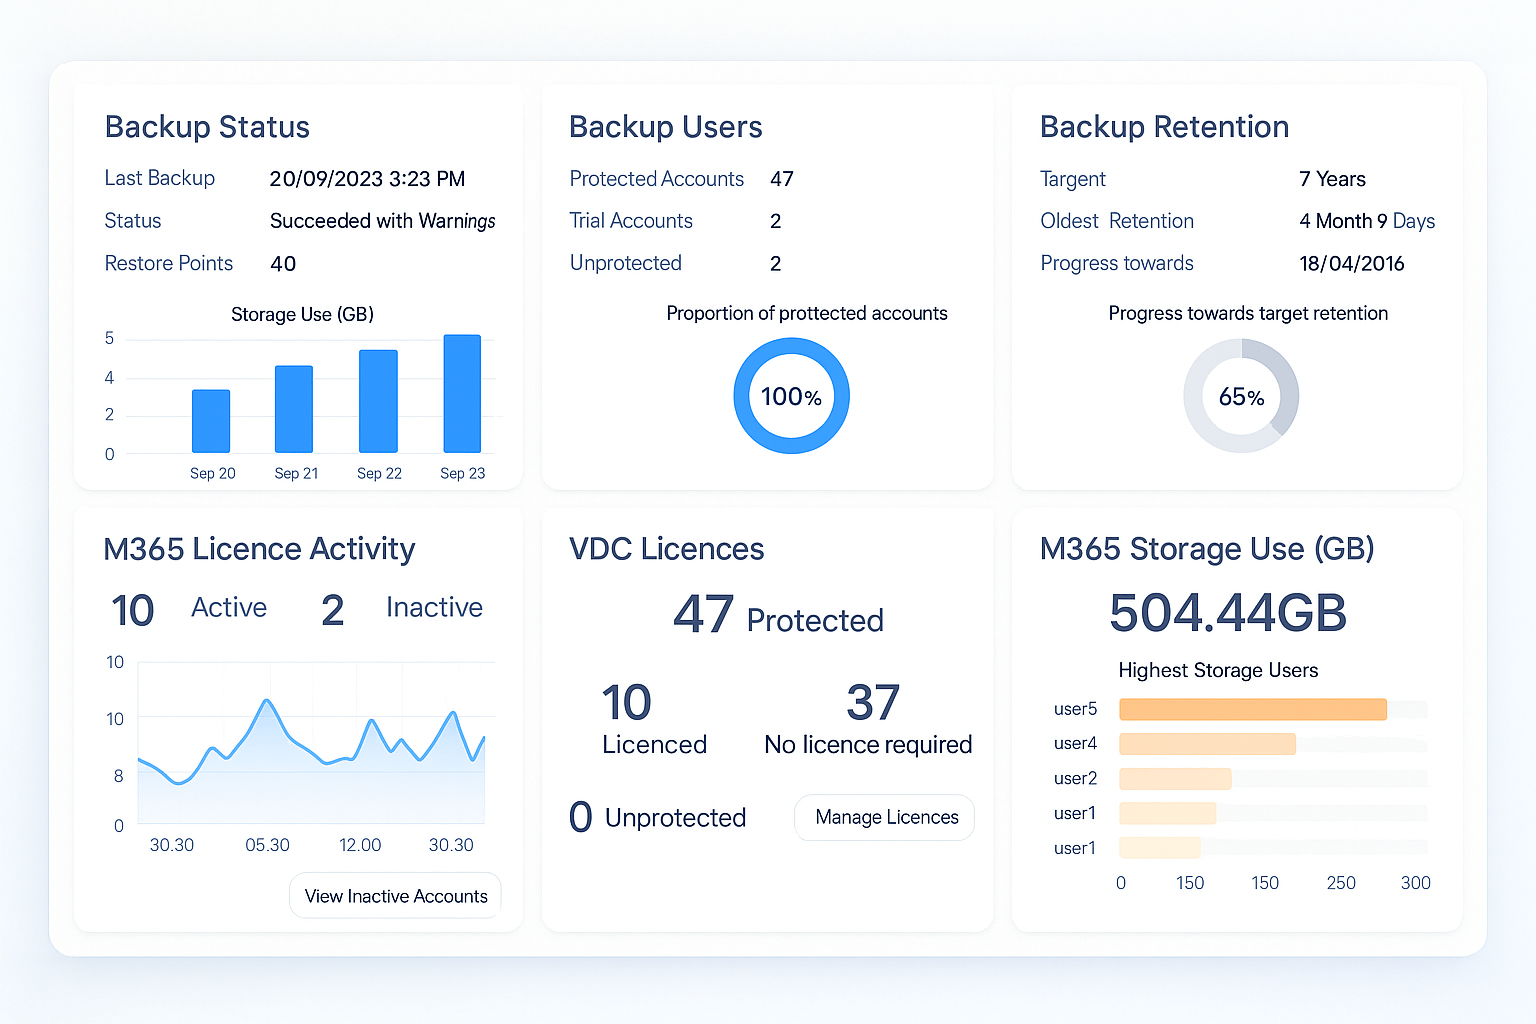Image resolution: width=1536 pixels, height=1024 pixels.
Task: Select the Protected Accounts label
Action: [656, 179]
